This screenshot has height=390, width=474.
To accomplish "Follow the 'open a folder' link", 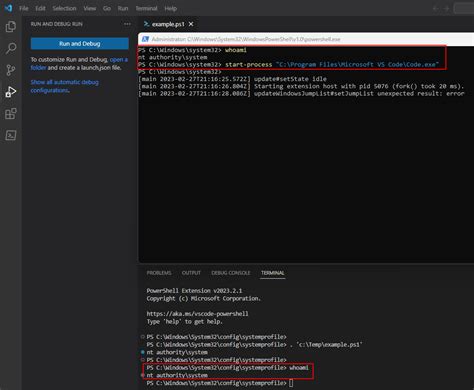I will coord(119,60).
